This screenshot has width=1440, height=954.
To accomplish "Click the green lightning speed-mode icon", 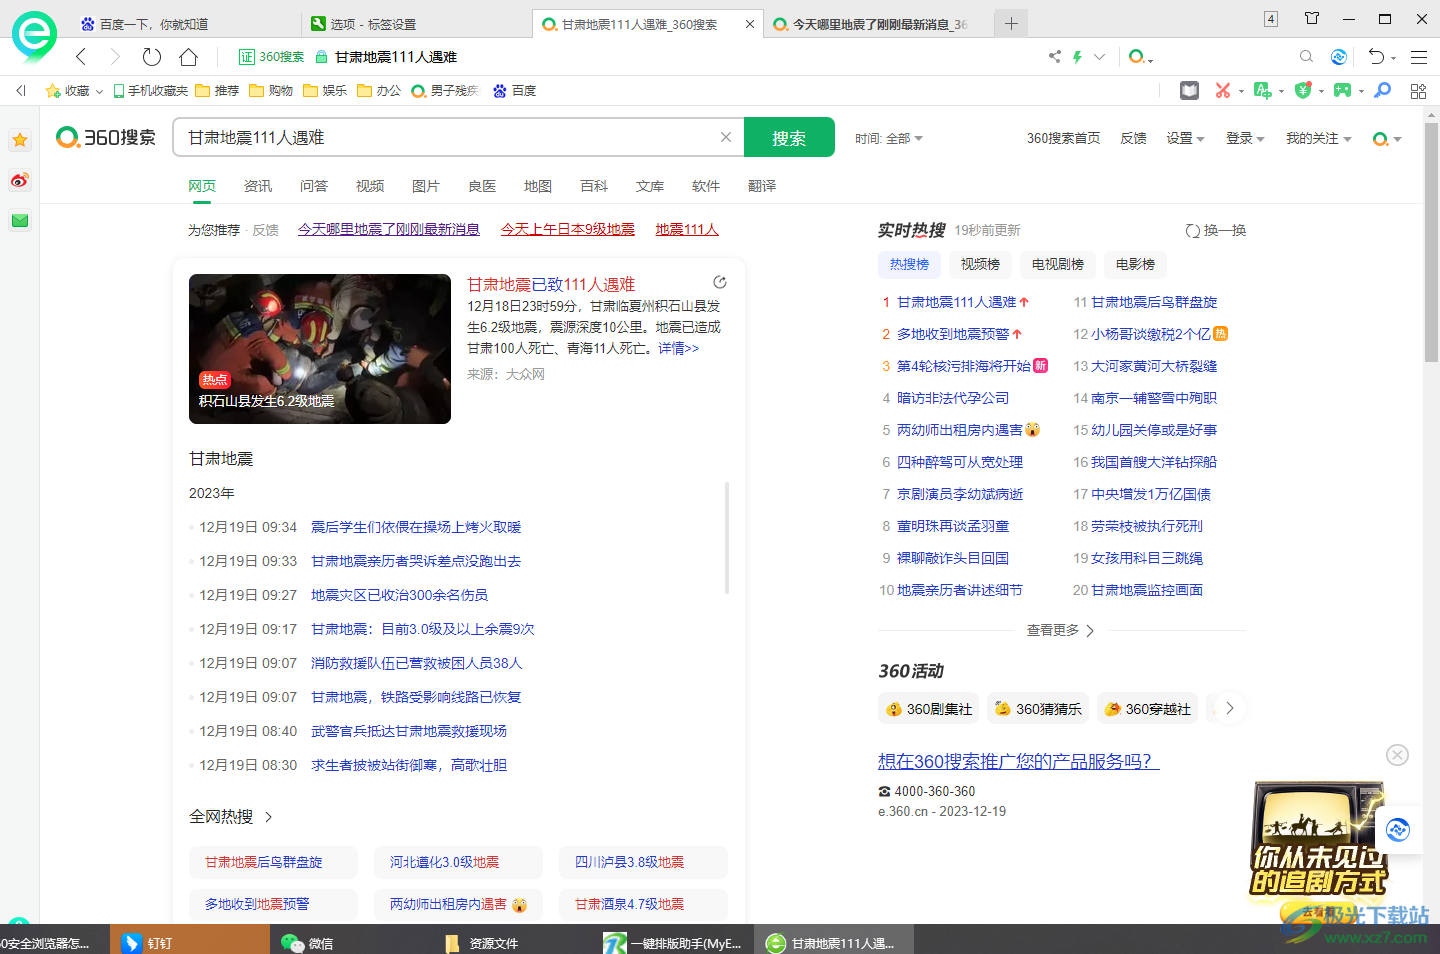I will pos(1077,57).
